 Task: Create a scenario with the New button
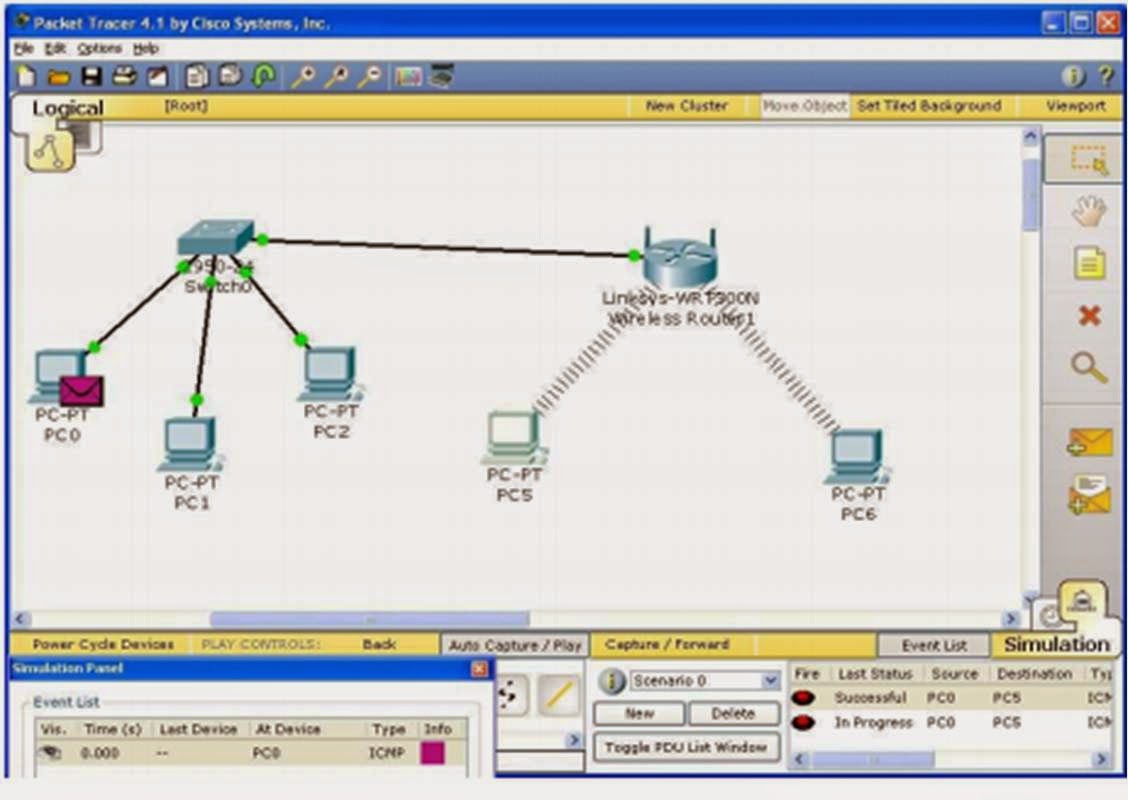pos(637,713)
